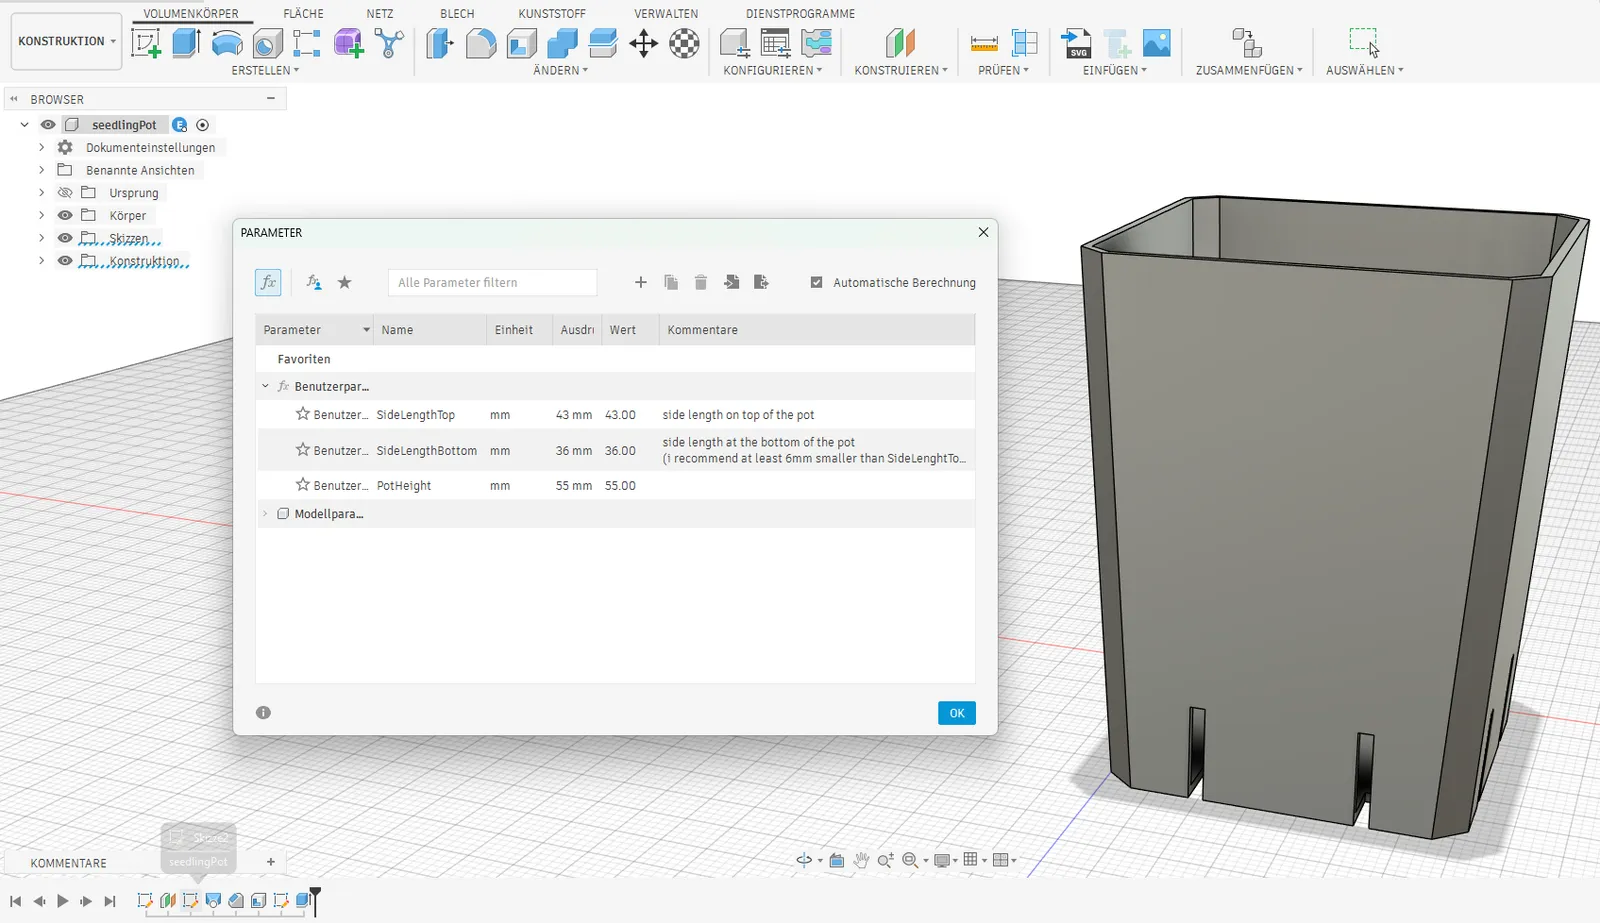Confirm Parameter dialog with OK button
The image size is (1600, 923).
click(957, 713)
